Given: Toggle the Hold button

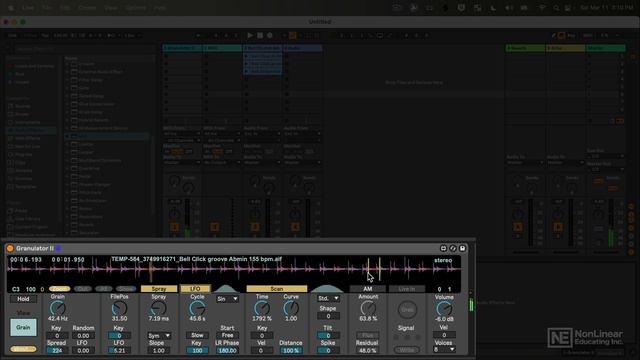Looking at the screenshot, I should coord(23,299).
